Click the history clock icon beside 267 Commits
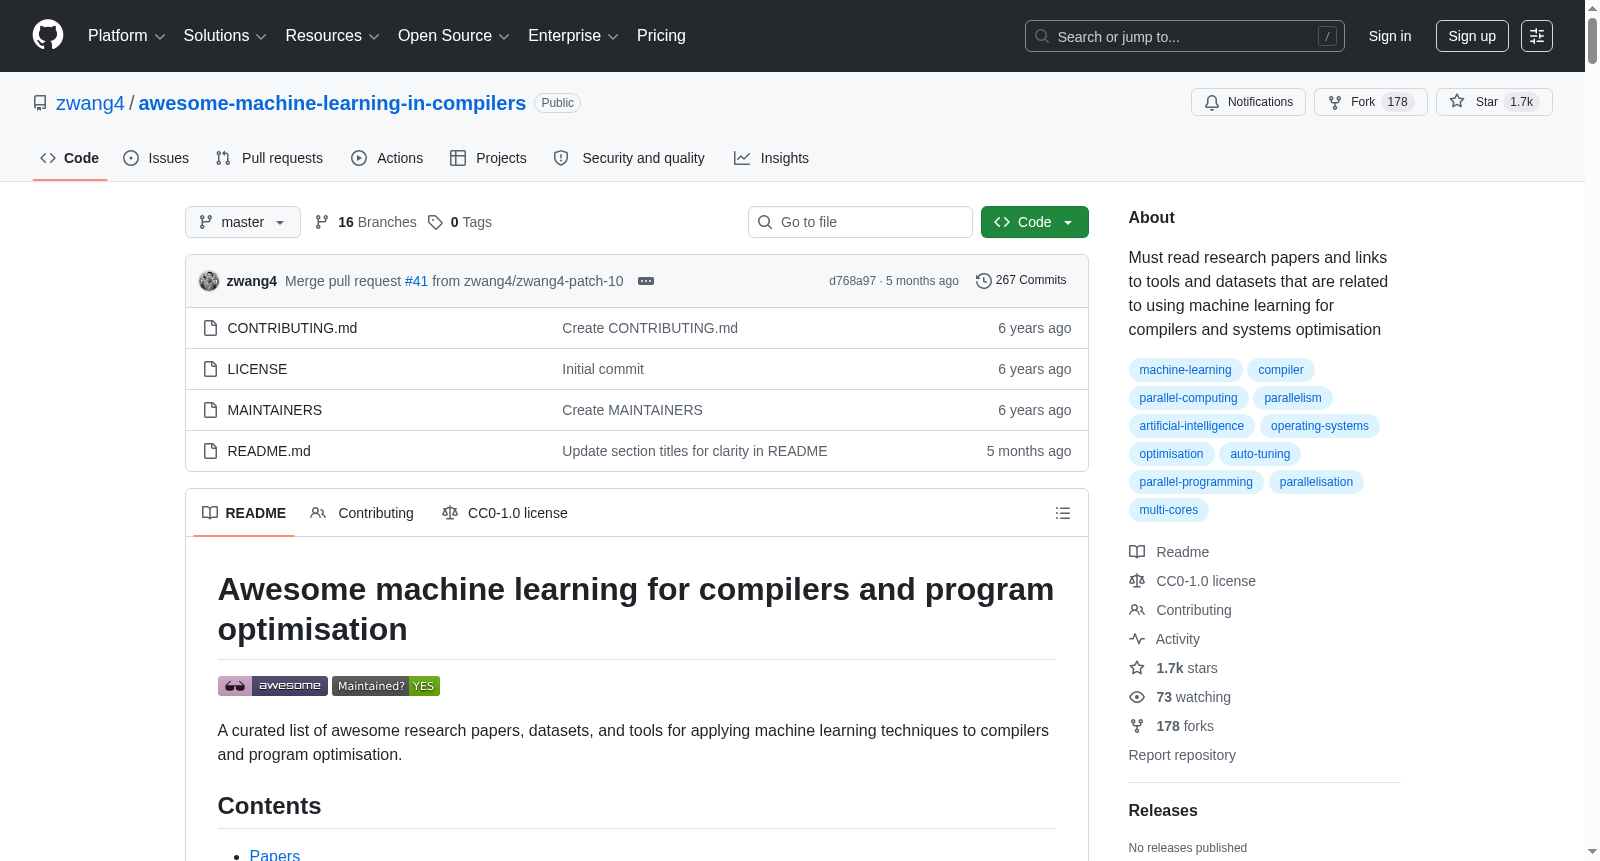The height and width of the screenshot is (861, 1600). (x=983, y=281)
